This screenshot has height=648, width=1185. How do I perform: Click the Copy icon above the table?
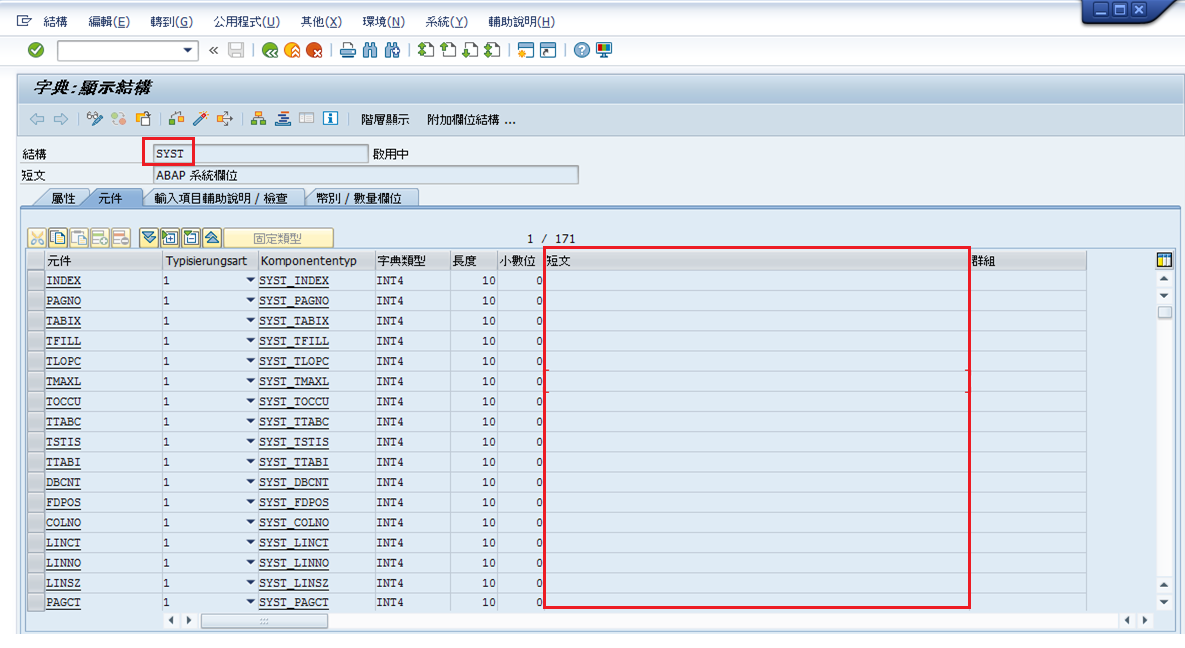(58, 238)
